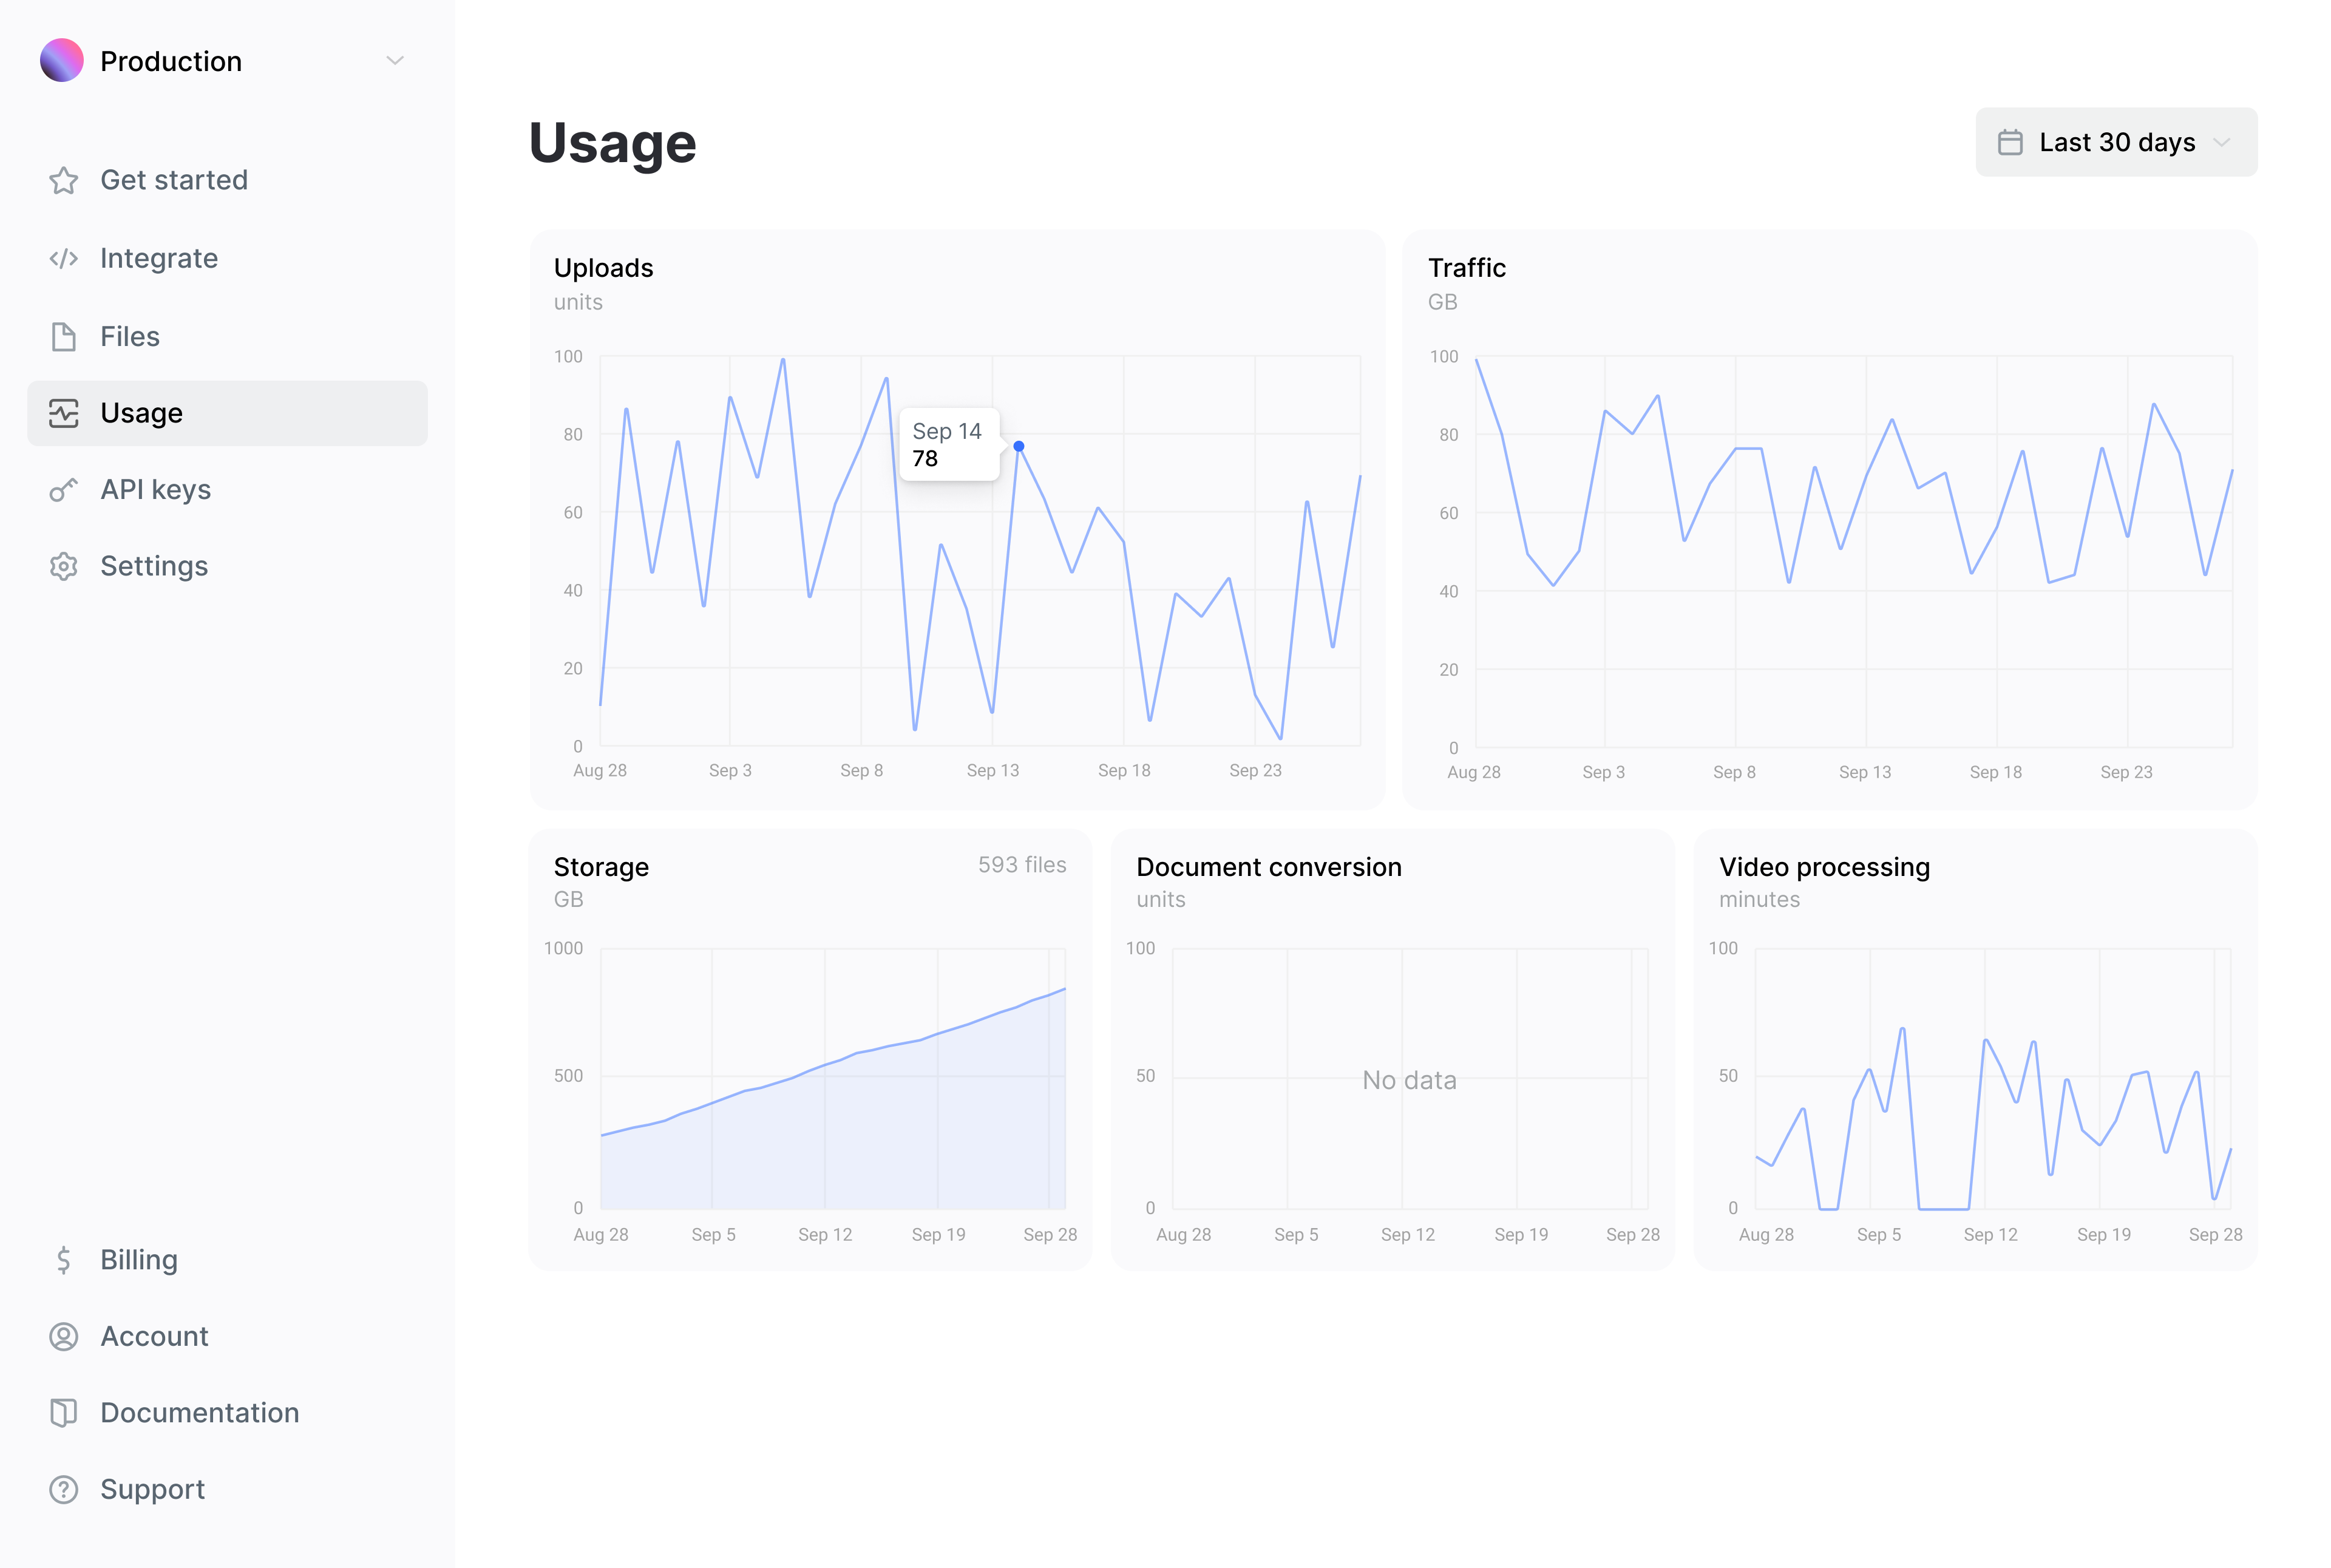Click the Files document icon

click(63, 336)
